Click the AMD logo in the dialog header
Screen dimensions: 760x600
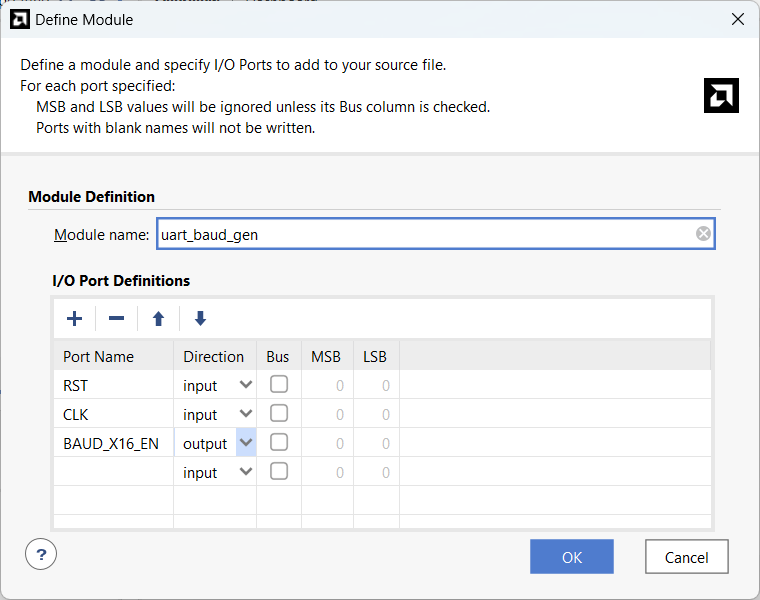(x=721, y=95)
